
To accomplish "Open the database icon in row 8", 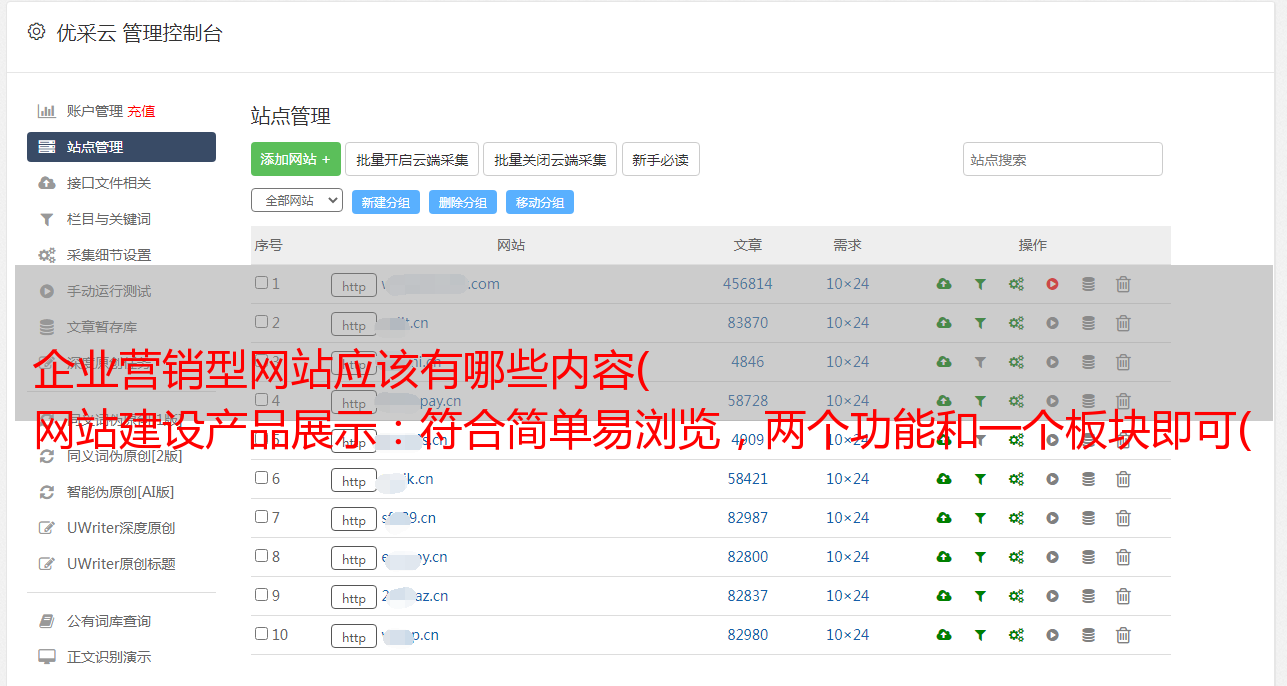I will click(1088, 557).
